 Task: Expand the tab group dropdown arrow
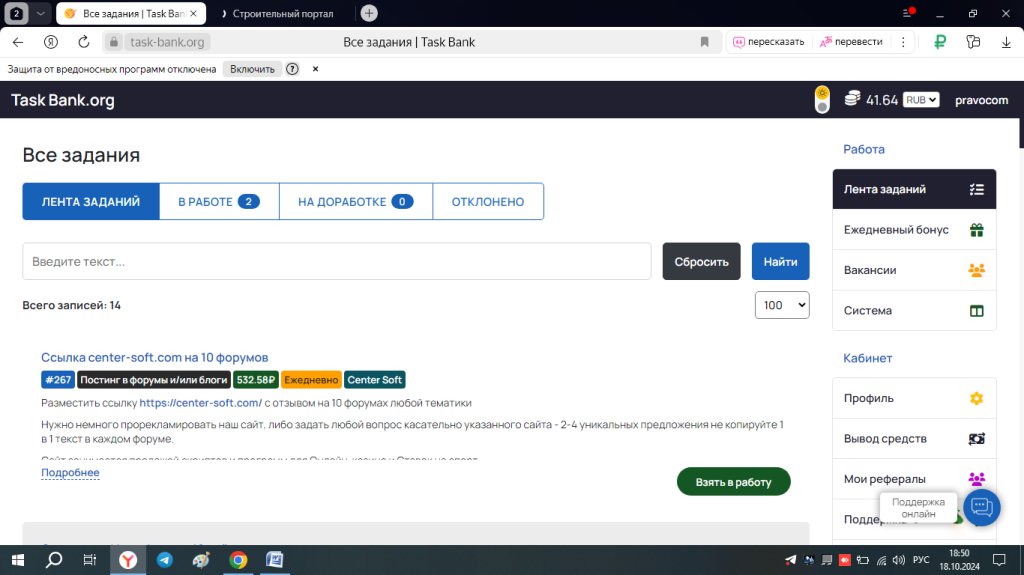click(40, 13)
